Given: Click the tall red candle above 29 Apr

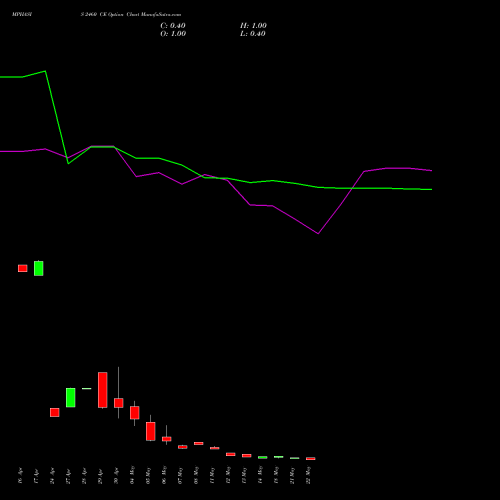Looking at the screenshot, I should tap(103, 390).
